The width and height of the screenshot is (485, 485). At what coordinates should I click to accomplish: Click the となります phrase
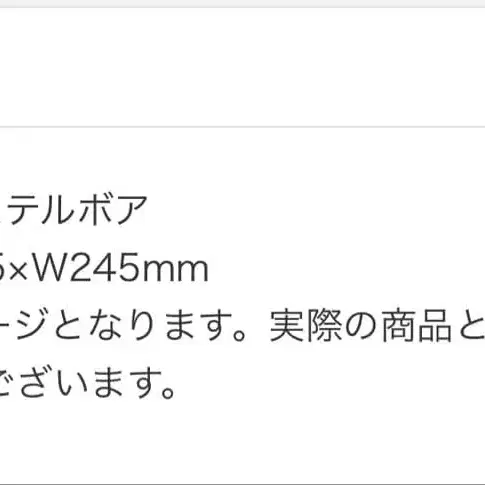tap(142, 326)
